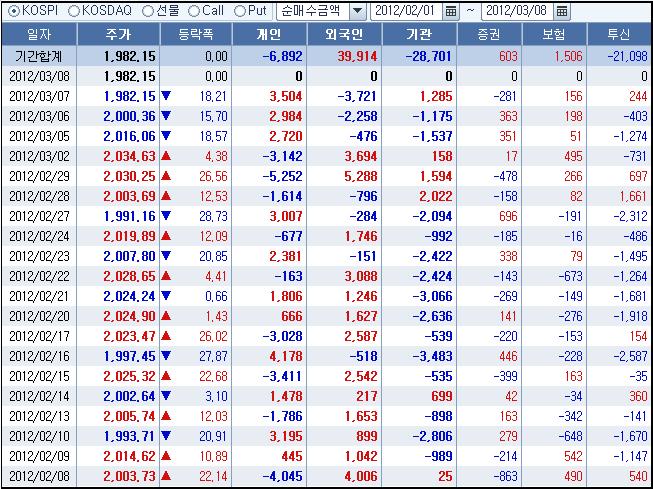
Task: Click the up arrow on 2012/02/09 row
Action: [x=166, y=456]
